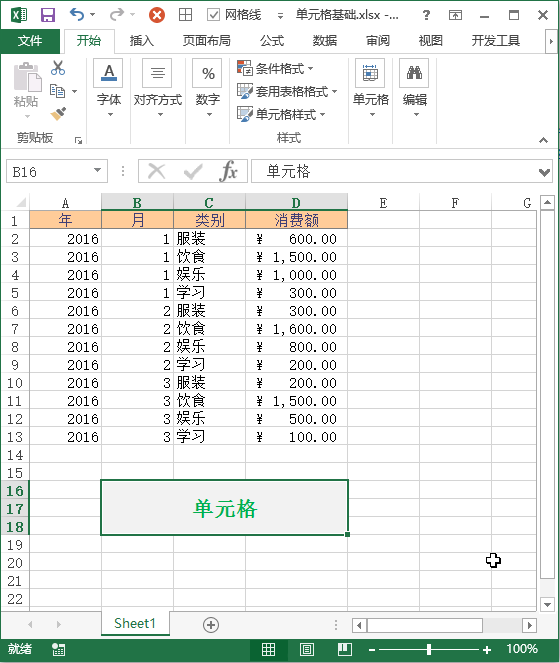The image size is (560, 663).
Task: Click the select-all corner triangle
Action: (x=20, y=203)
